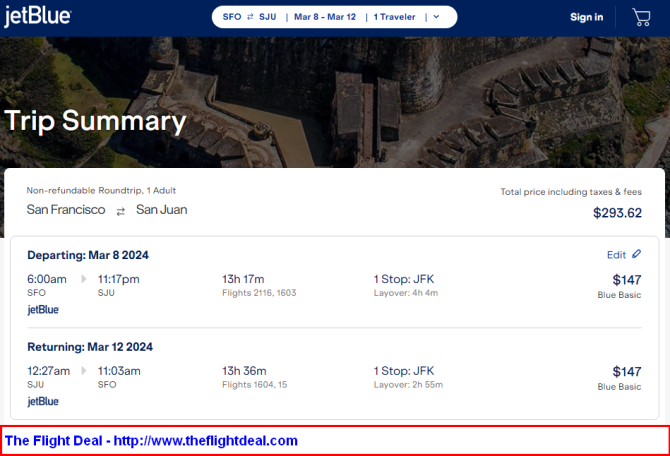Click duration 13h 36m
This screenshot has width=670, height=456.
point(244,371)
